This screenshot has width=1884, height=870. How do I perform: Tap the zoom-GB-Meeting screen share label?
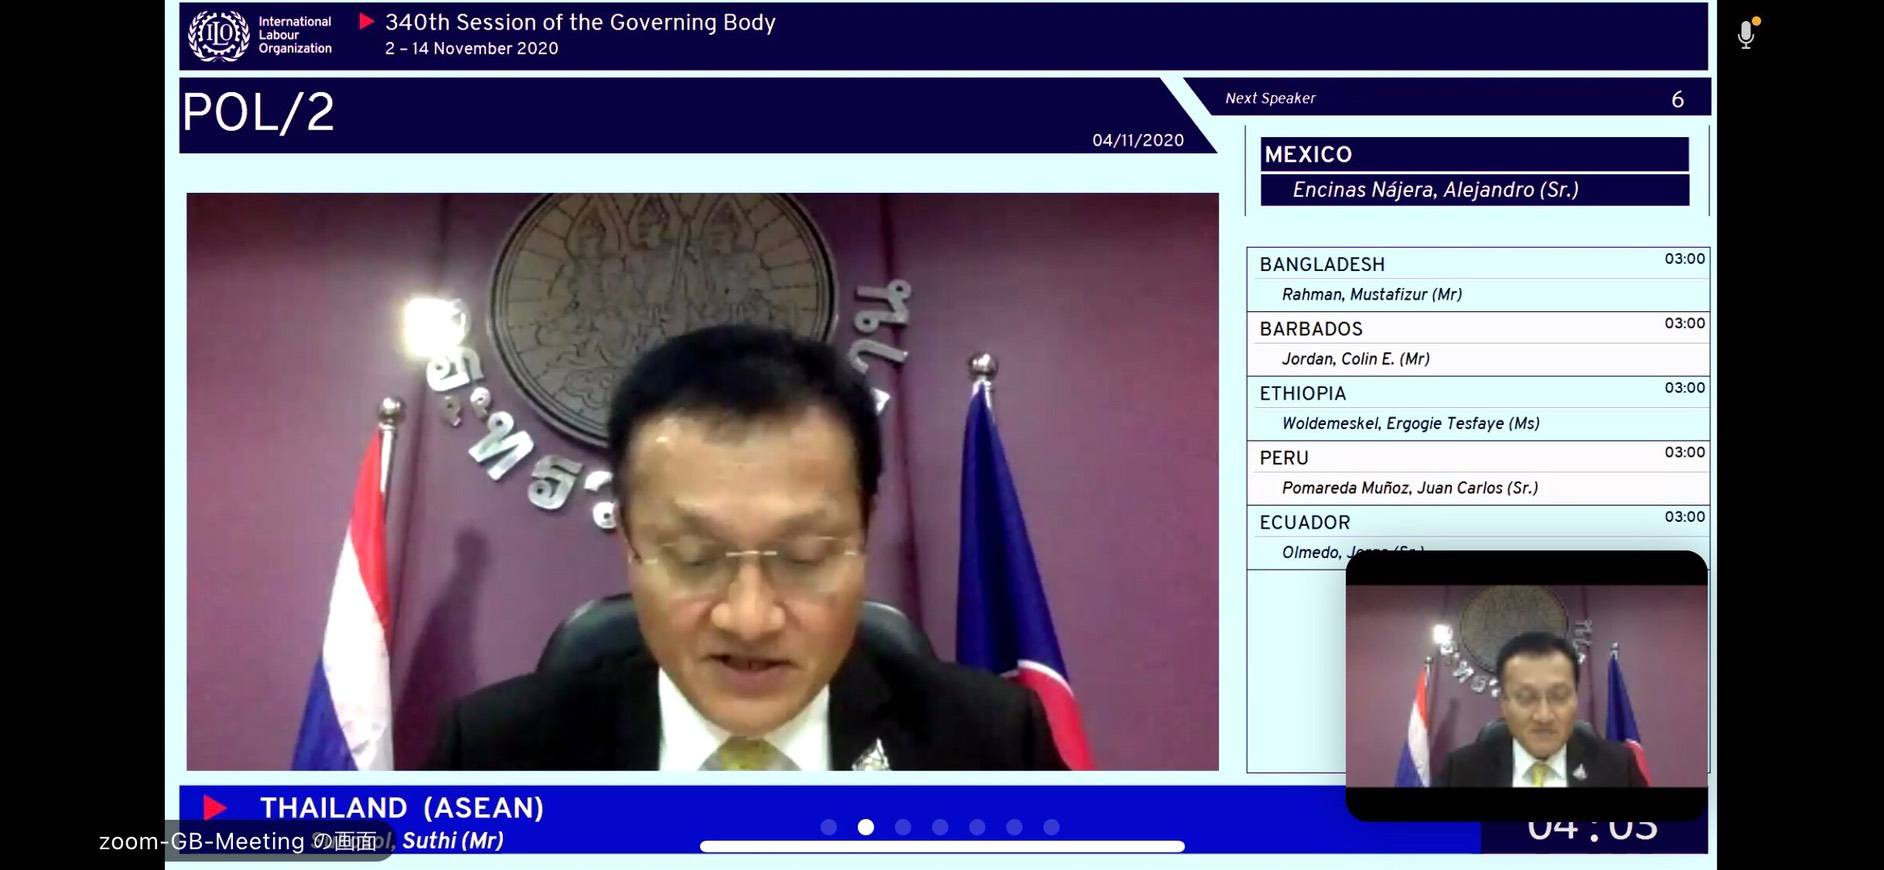point(238,841)
